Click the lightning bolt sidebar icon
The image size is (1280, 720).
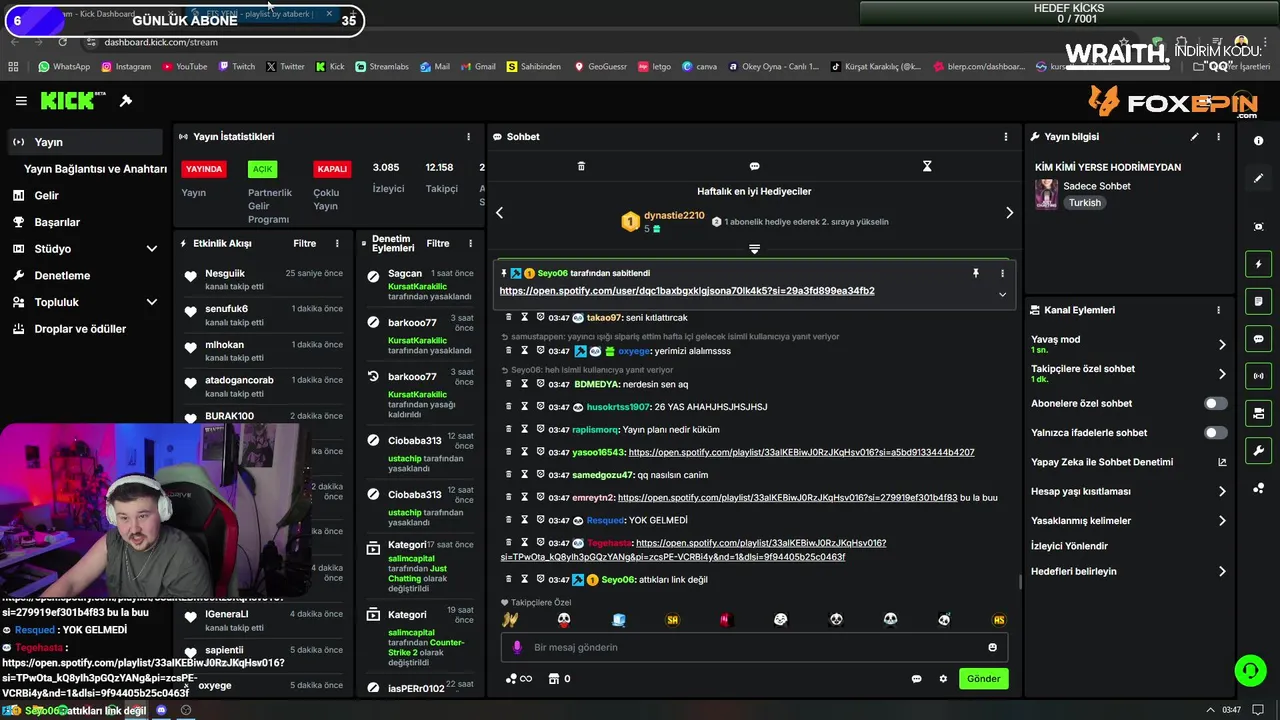point(1258,264)
